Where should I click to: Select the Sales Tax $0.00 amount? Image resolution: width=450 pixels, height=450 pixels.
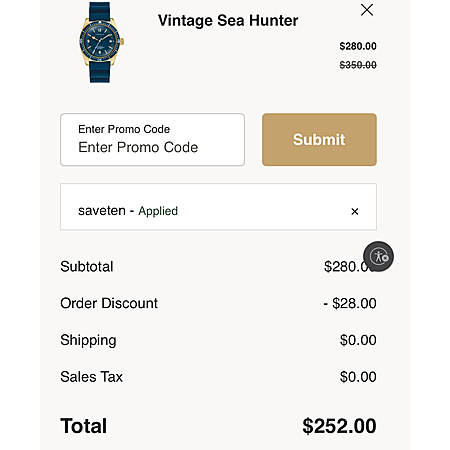(x=358, y=377)
